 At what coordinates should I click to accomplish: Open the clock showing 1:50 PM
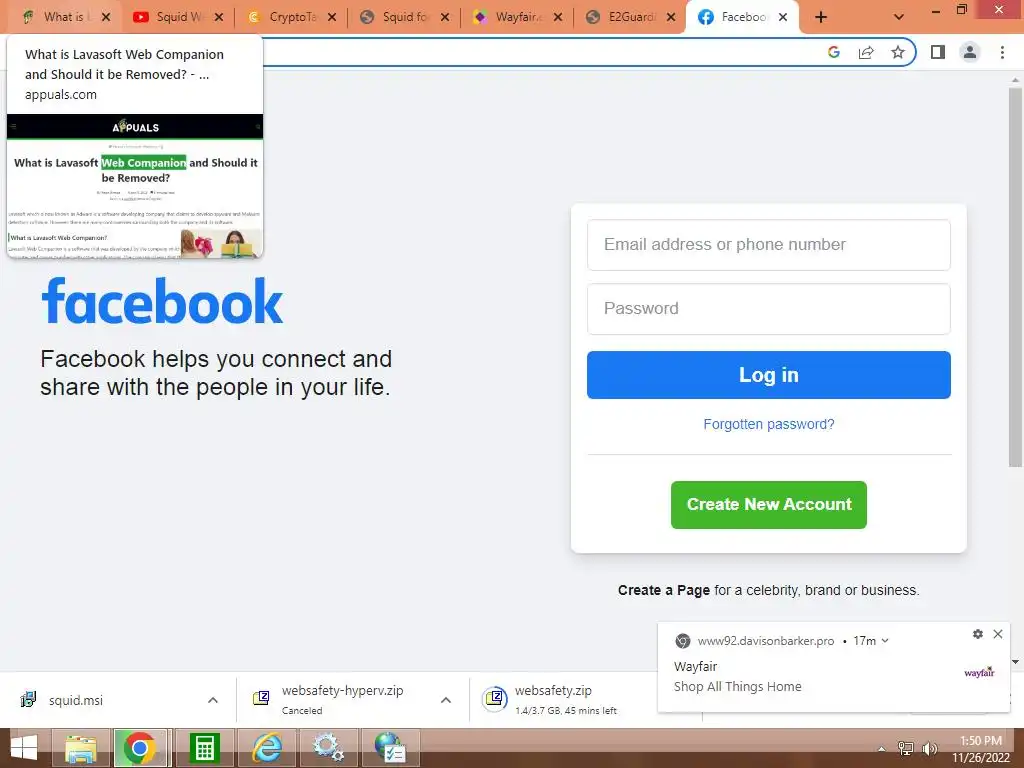981,749
